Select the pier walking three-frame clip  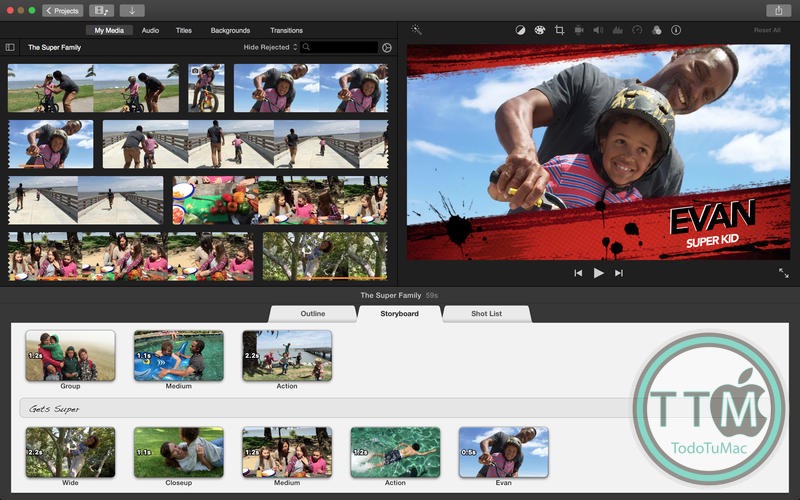[245, 144]
